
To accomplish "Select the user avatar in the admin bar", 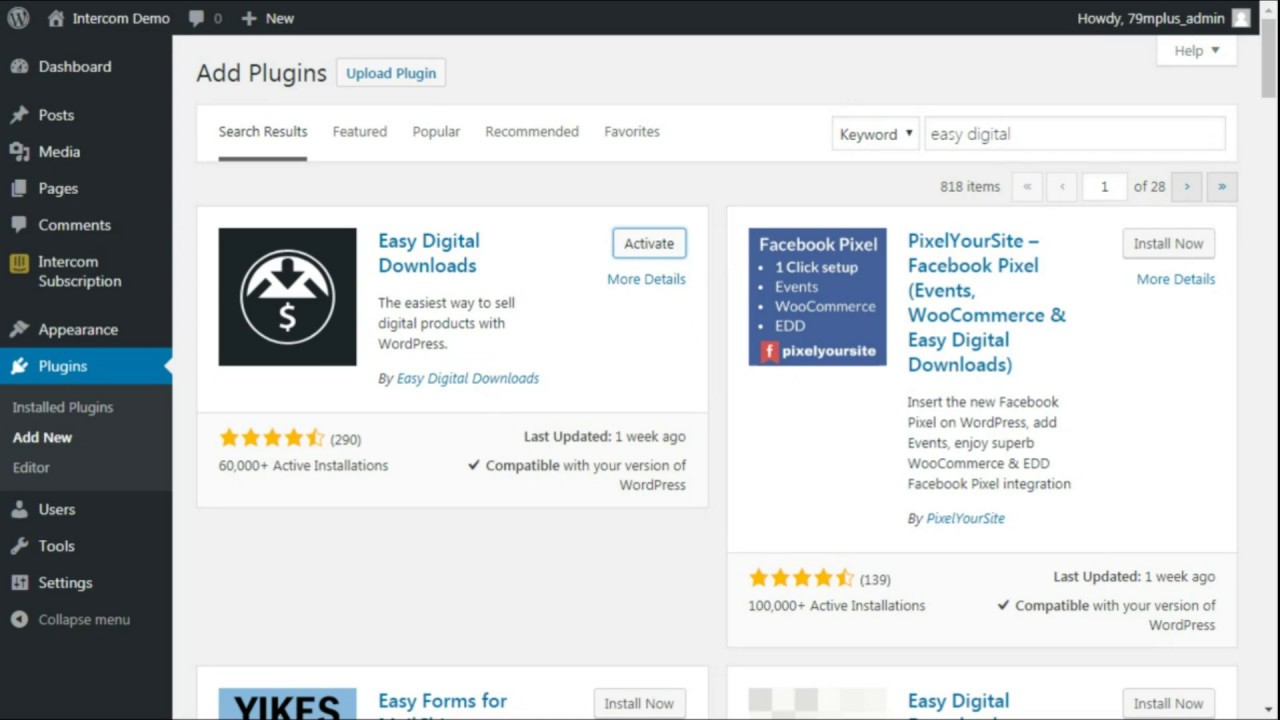I will pyautogui.click(x=1241, y=18).
